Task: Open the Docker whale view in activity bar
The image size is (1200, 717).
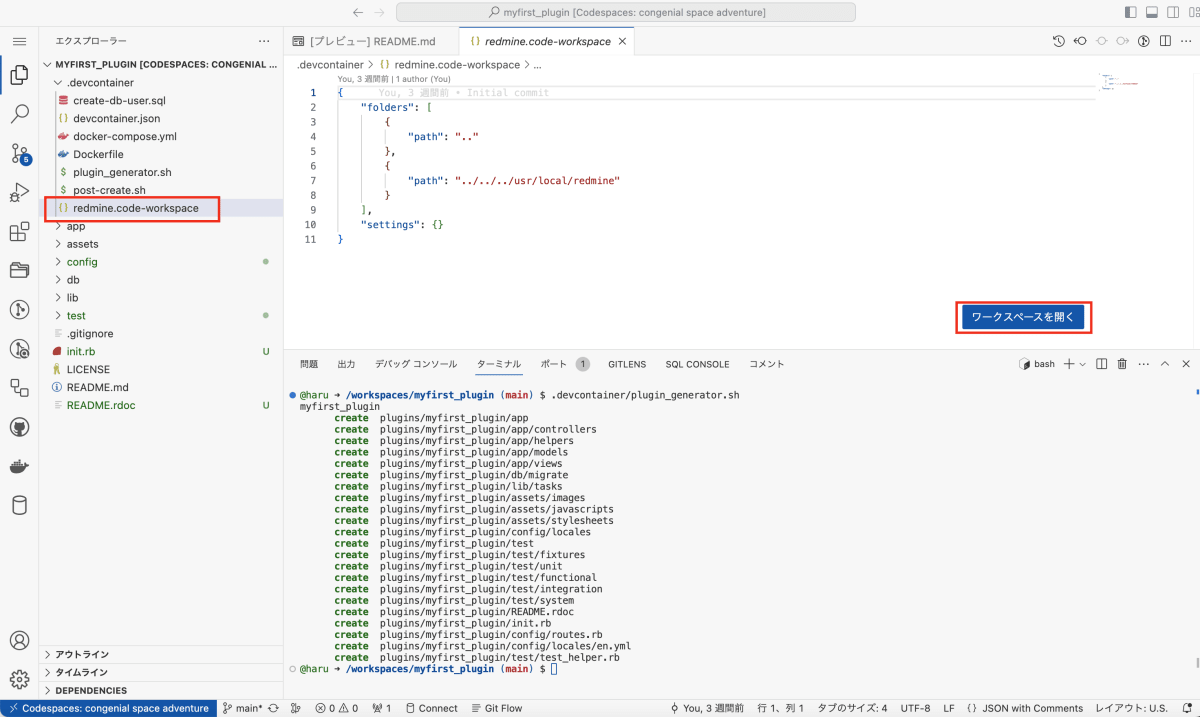Action: pyautogui.click(x=19, y=466)
